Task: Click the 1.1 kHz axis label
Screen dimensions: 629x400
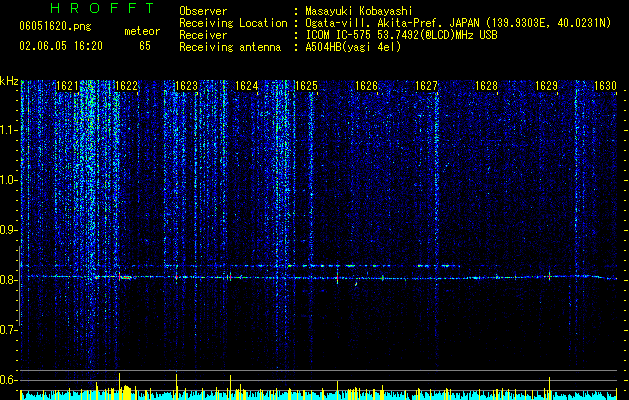Action: click(x=8, y=130)
